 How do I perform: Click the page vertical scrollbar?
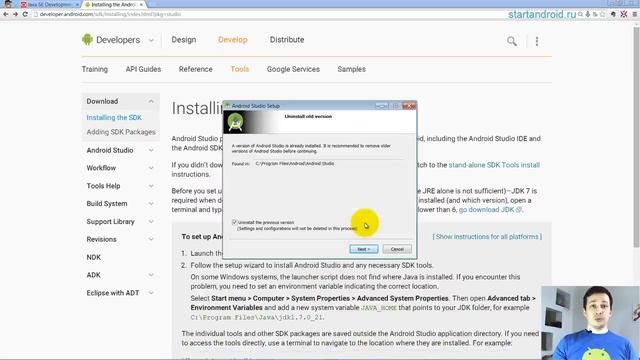(x=636, y=137)
